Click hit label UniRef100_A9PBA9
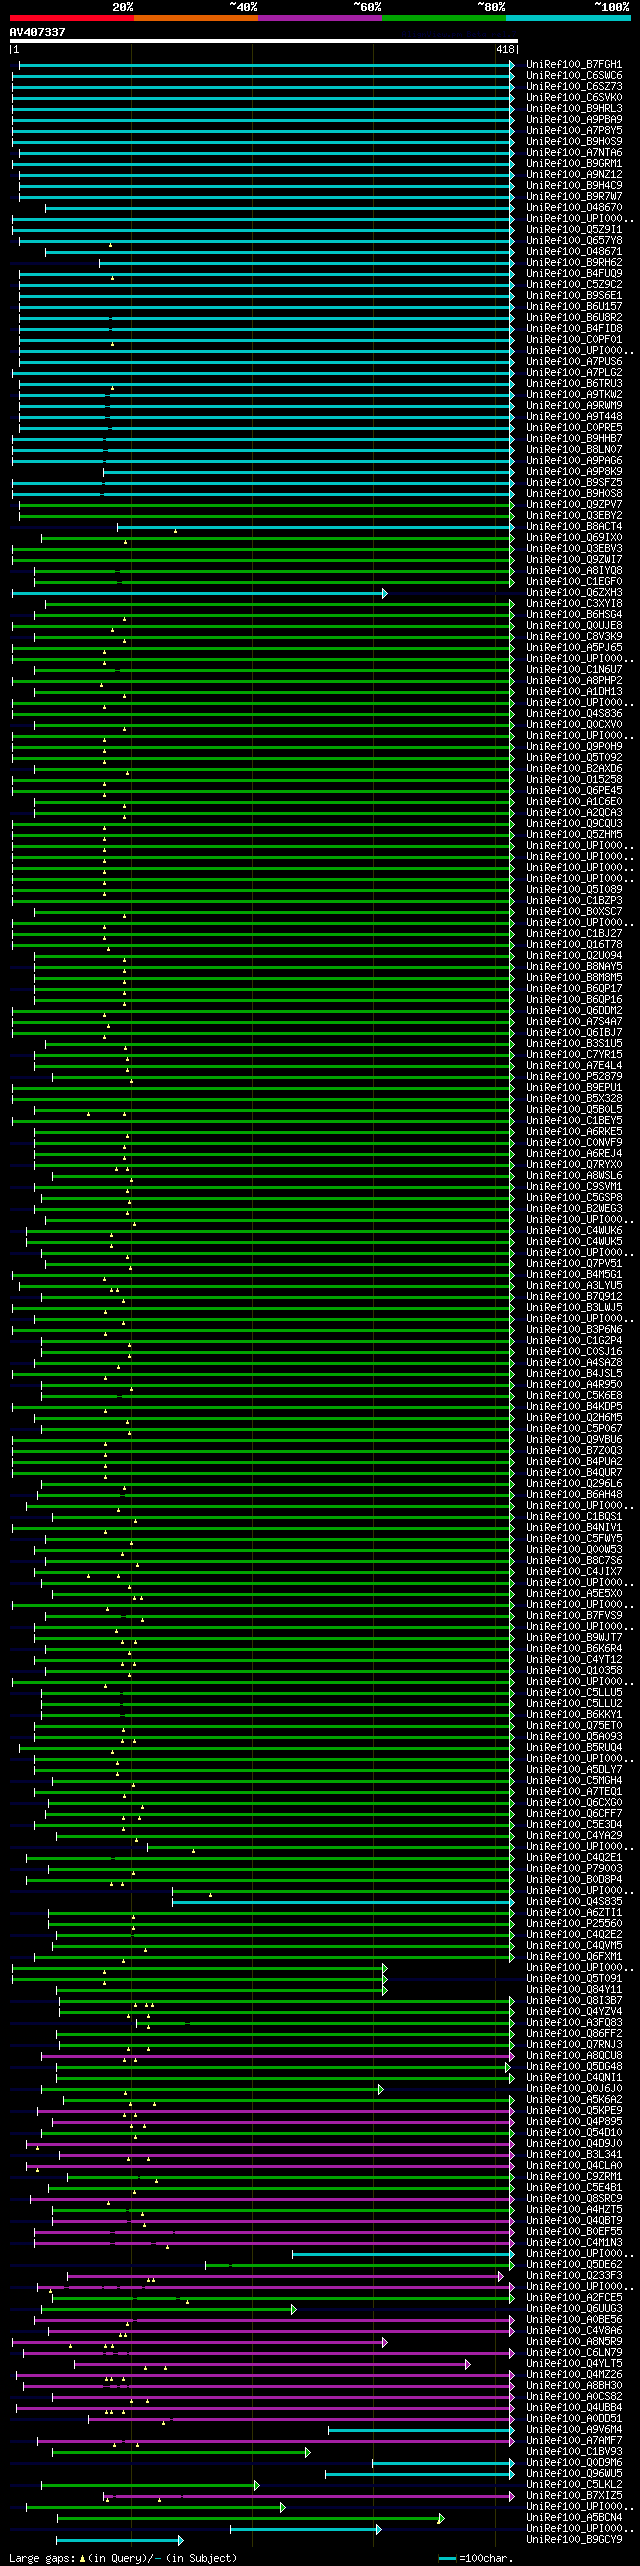 point(574,120)
